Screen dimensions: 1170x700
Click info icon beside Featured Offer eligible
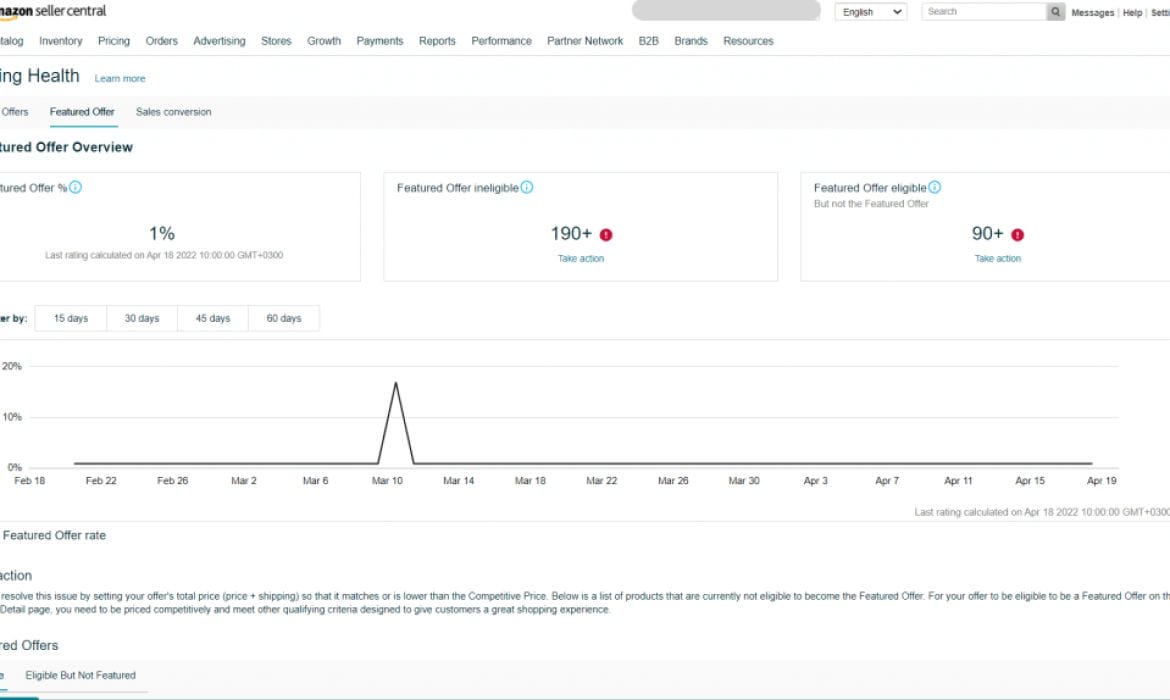coord(934,187)
